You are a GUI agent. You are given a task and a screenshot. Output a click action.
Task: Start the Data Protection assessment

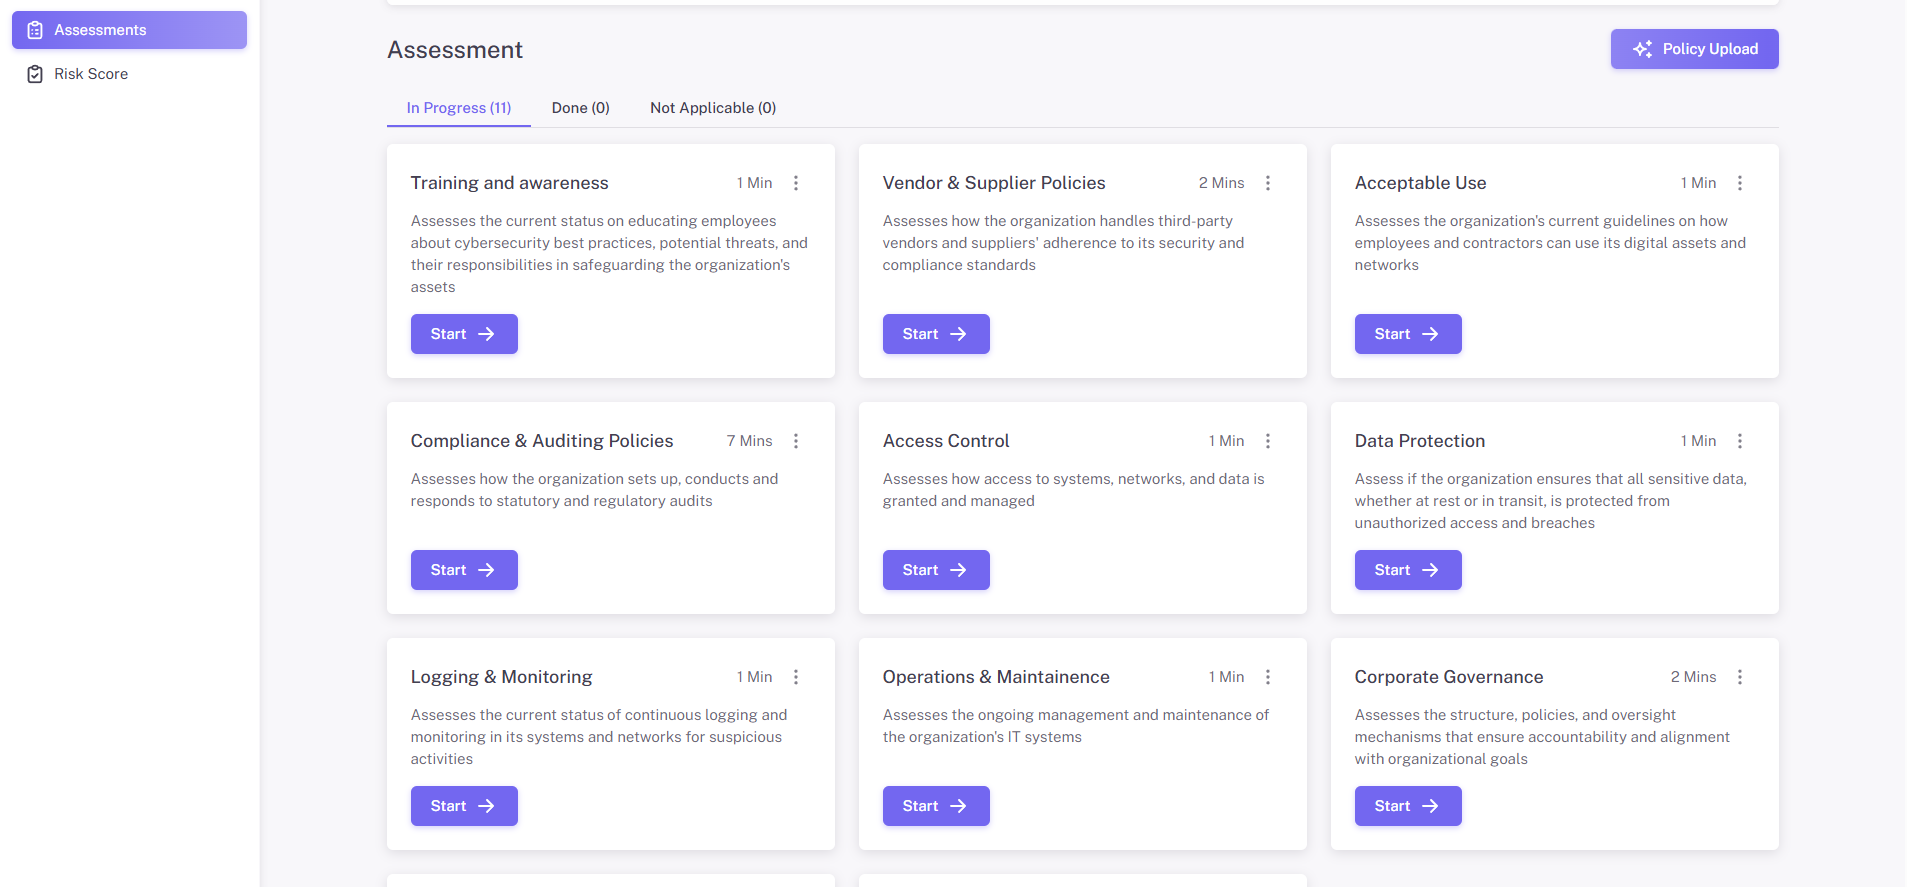tap(1408, 570)
